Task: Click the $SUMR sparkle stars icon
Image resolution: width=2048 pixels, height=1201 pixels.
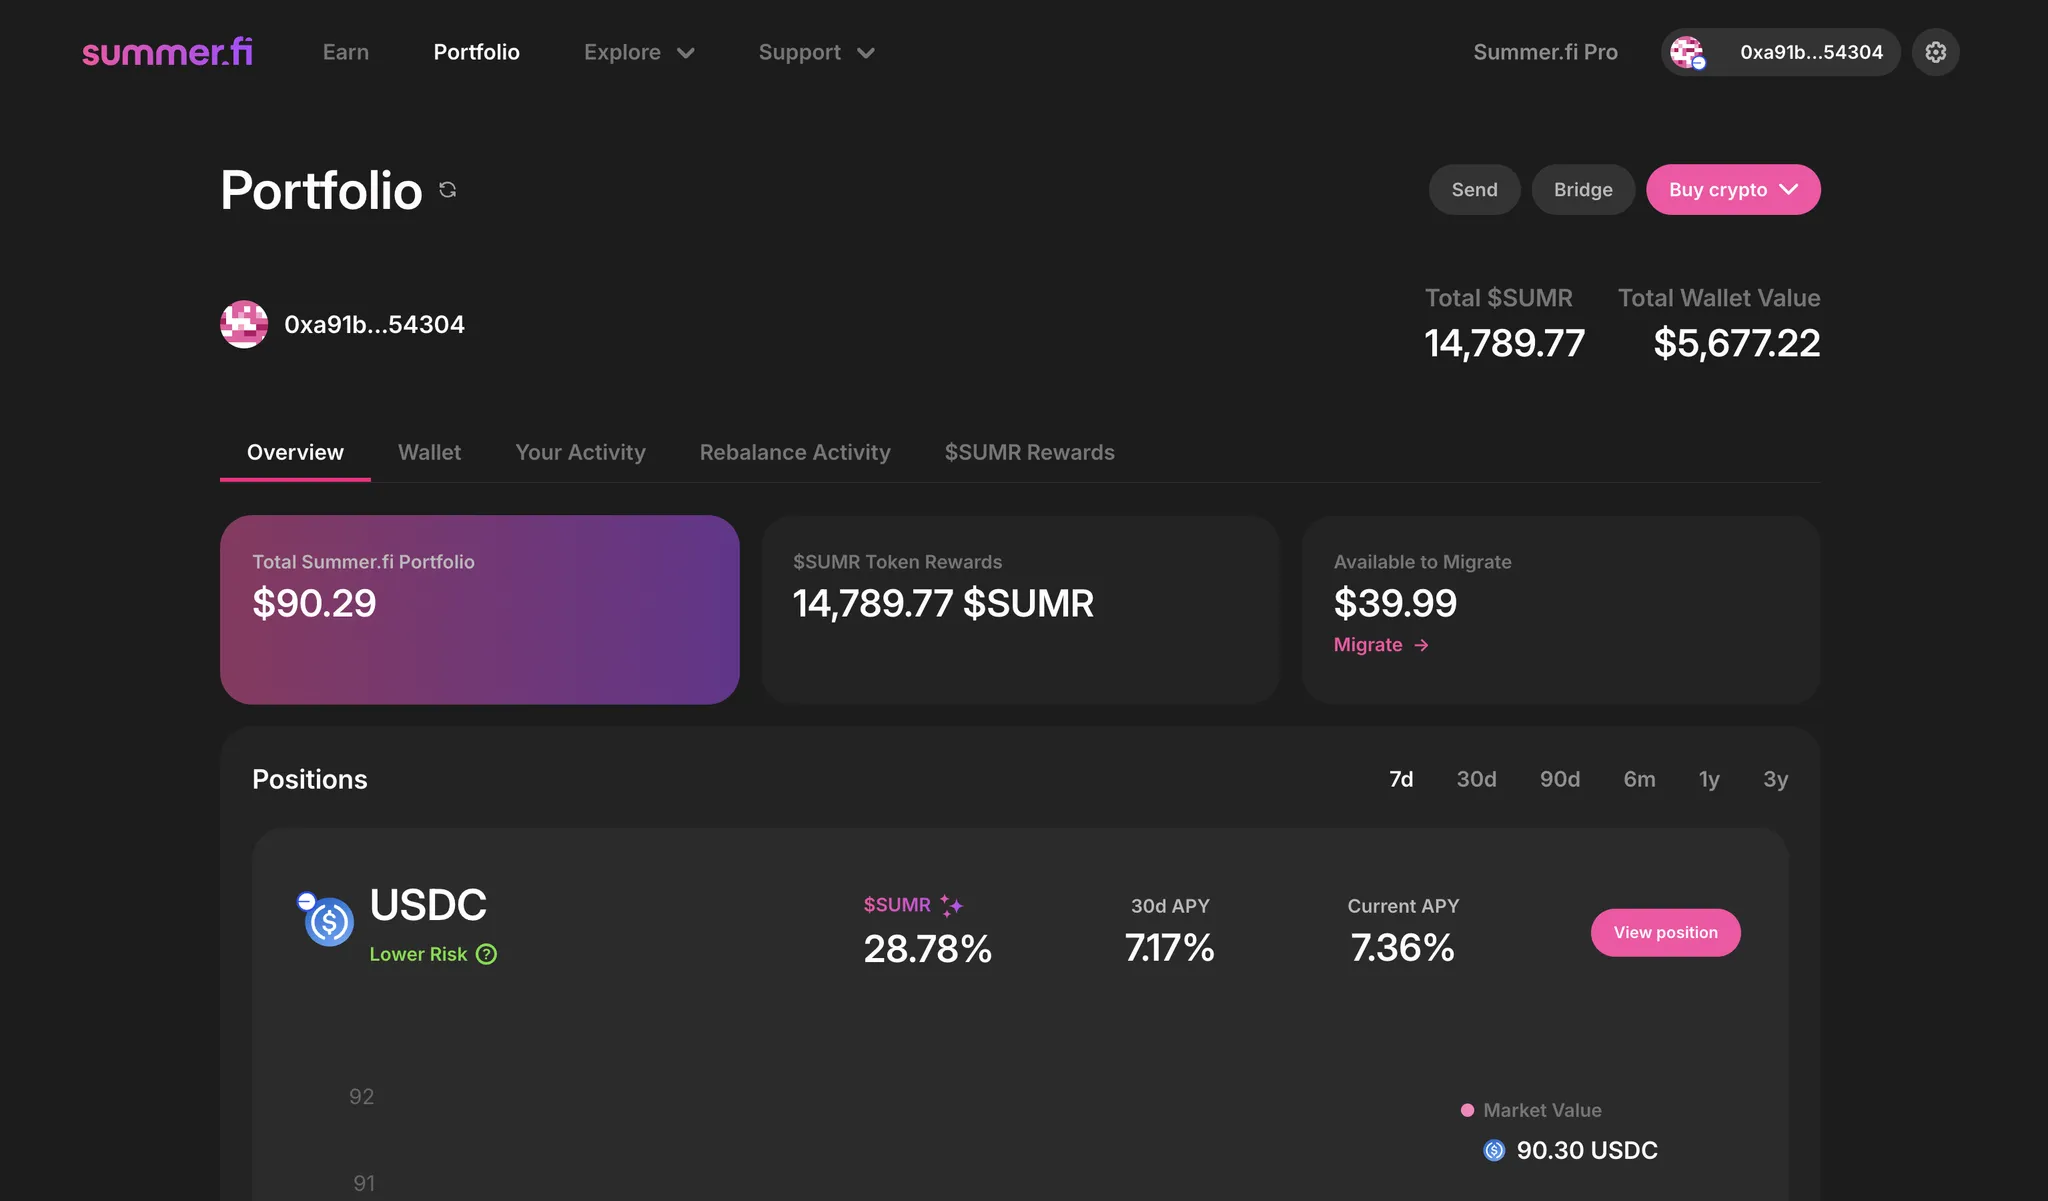Action: pos(951,905)
